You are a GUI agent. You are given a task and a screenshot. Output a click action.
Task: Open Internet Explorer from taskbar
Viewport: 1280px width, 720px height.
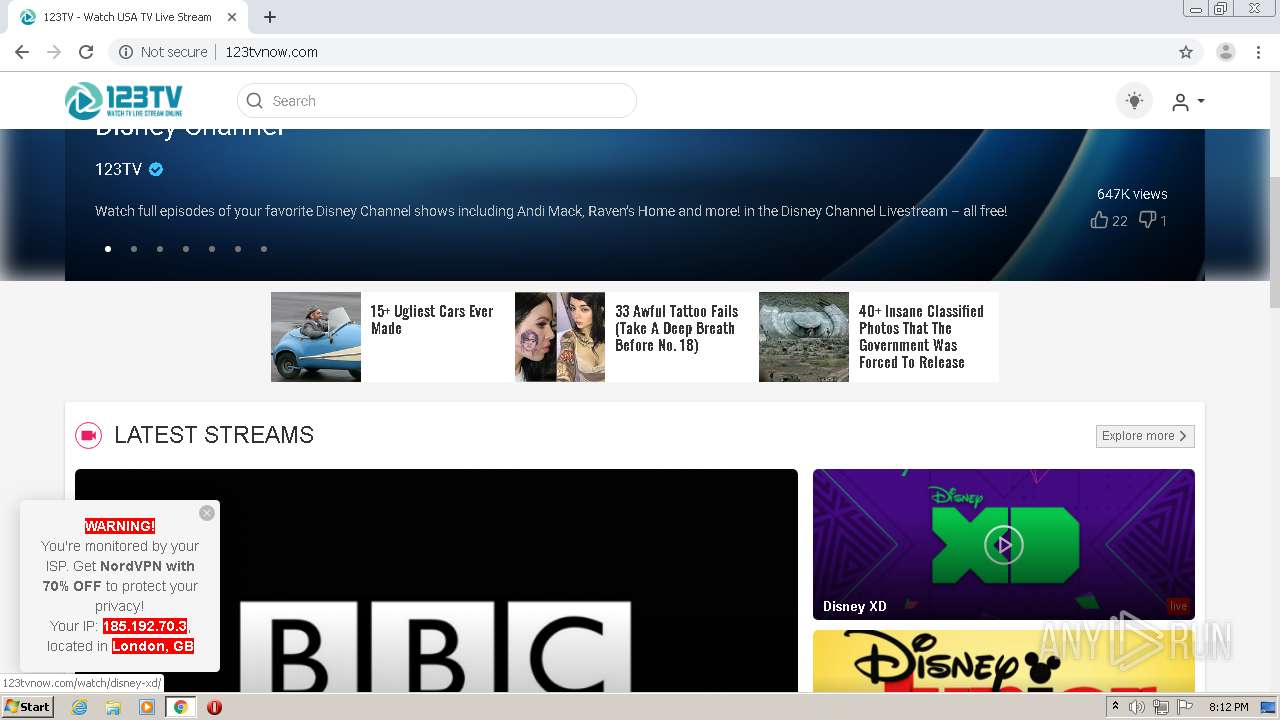[80, 707]
